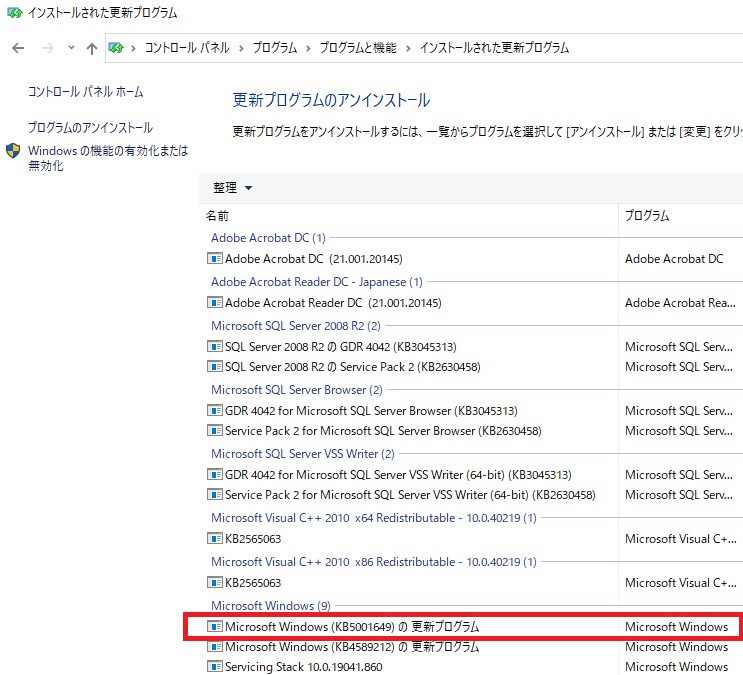Click icon of SQL Server 2008 R2 GDR 4042

(x=215, y=347)
